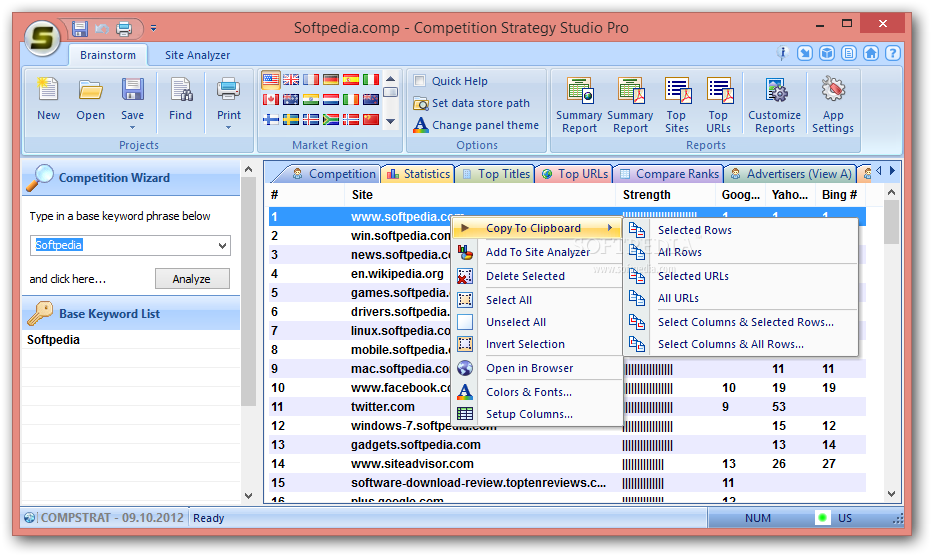Choose Add To Site Analyzer from context menu
The height and width of the screenshot is (556, 932).
pyautogui.click(x=538, y=252)
